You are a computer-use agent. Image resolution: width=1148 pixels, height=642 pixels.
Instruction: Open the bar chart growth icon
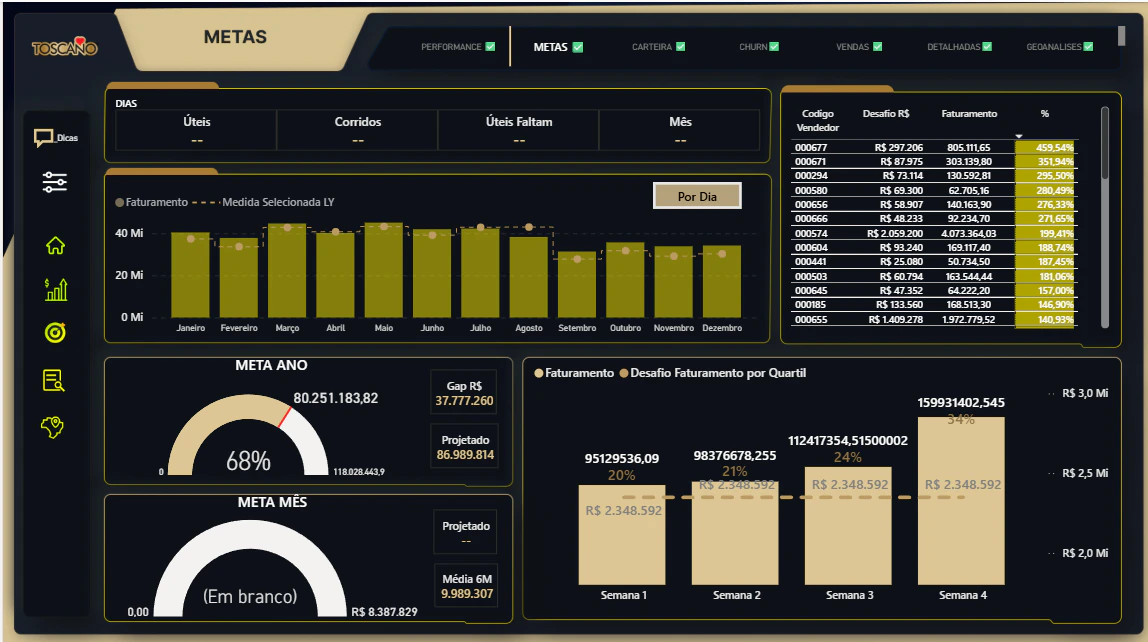point(56,289)
